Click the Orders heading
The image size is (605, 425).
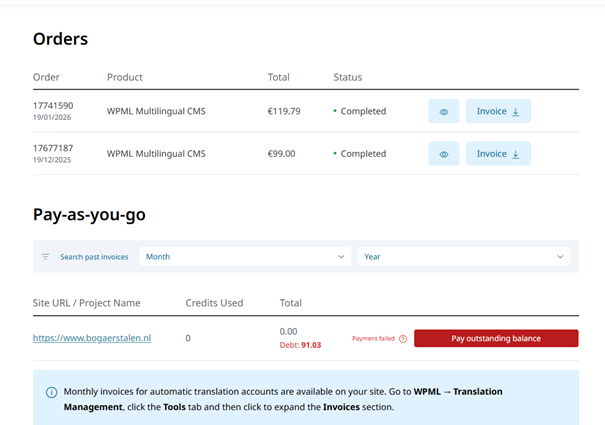click(60, 39)
